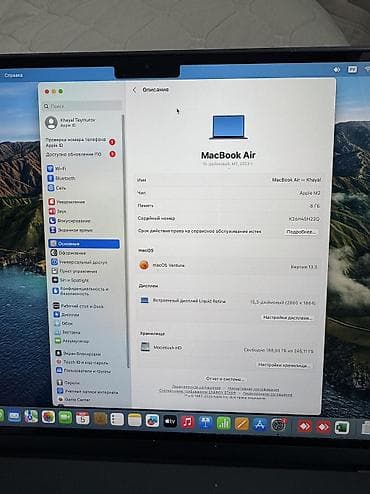Open Экранное время (Screen Time) settings
This screenshot has height=494, width=370.
click(71, 230)
